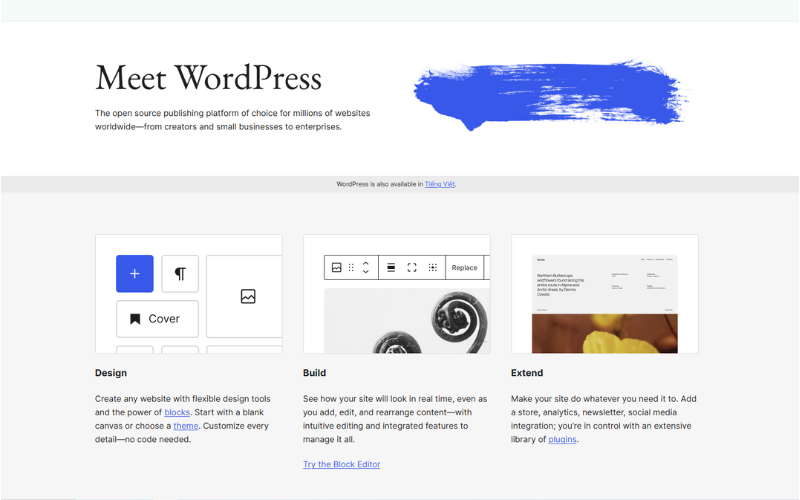Screen dimensions: 800x500
Task: Click the move down arrow in Build toolbar
Action: (365, 271)
